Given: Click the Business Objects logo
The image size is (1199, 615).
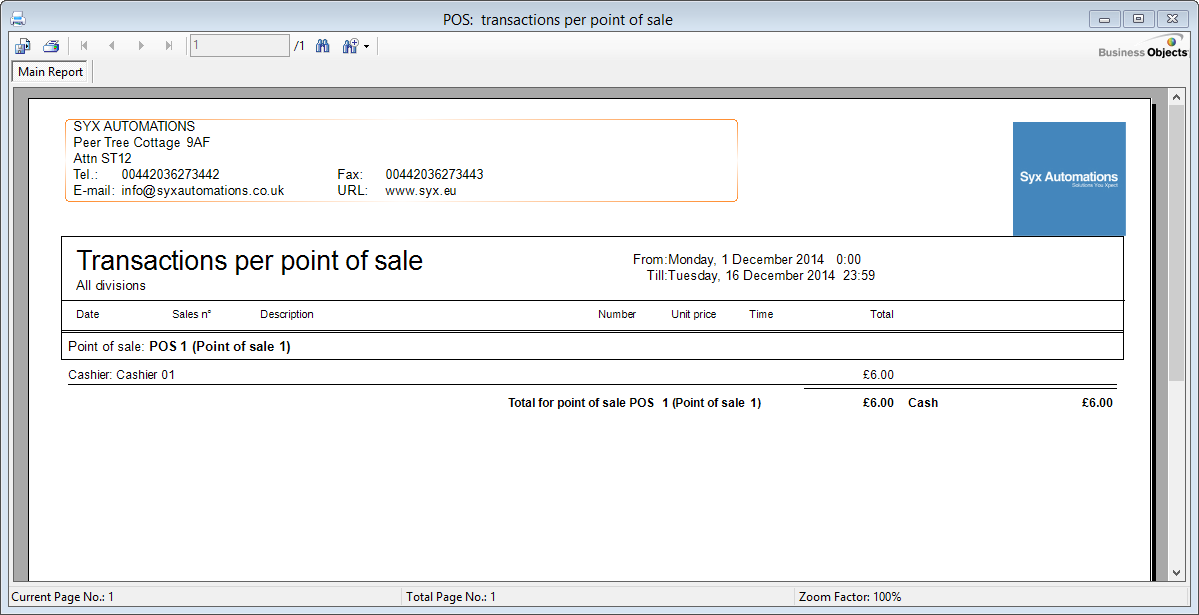Looking at the screenshot, I should 1143,48.
